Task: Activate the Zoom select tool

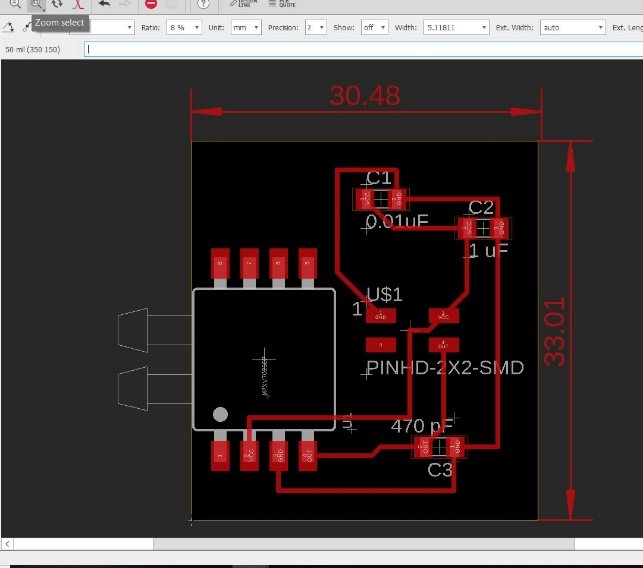Action: pyautogui.click(x=36, y=5)
